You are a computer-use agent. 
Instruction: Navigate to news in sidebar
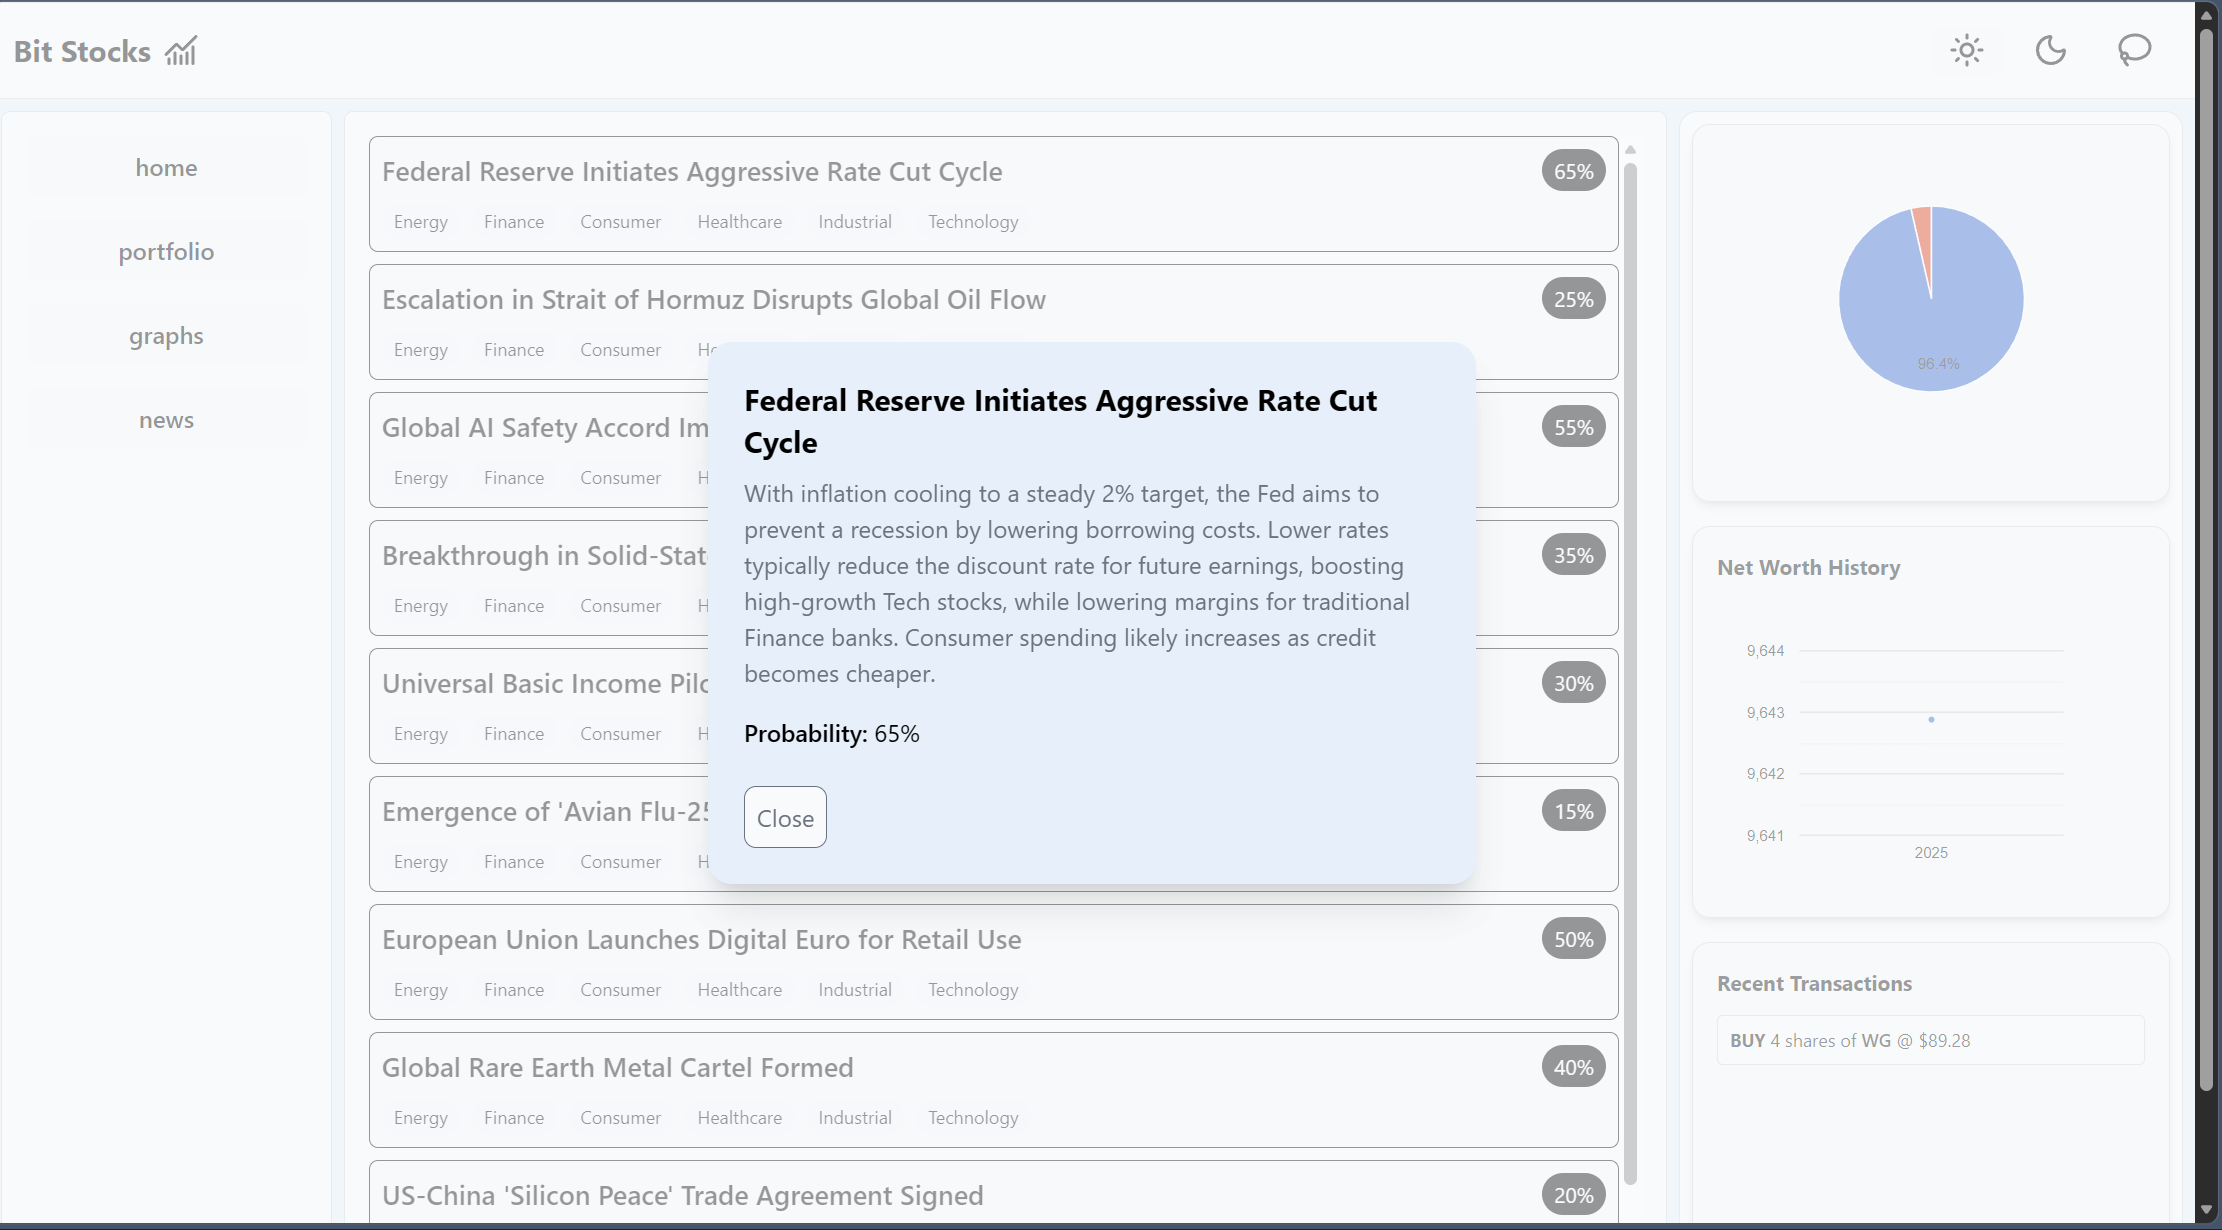tap(166, 420)
